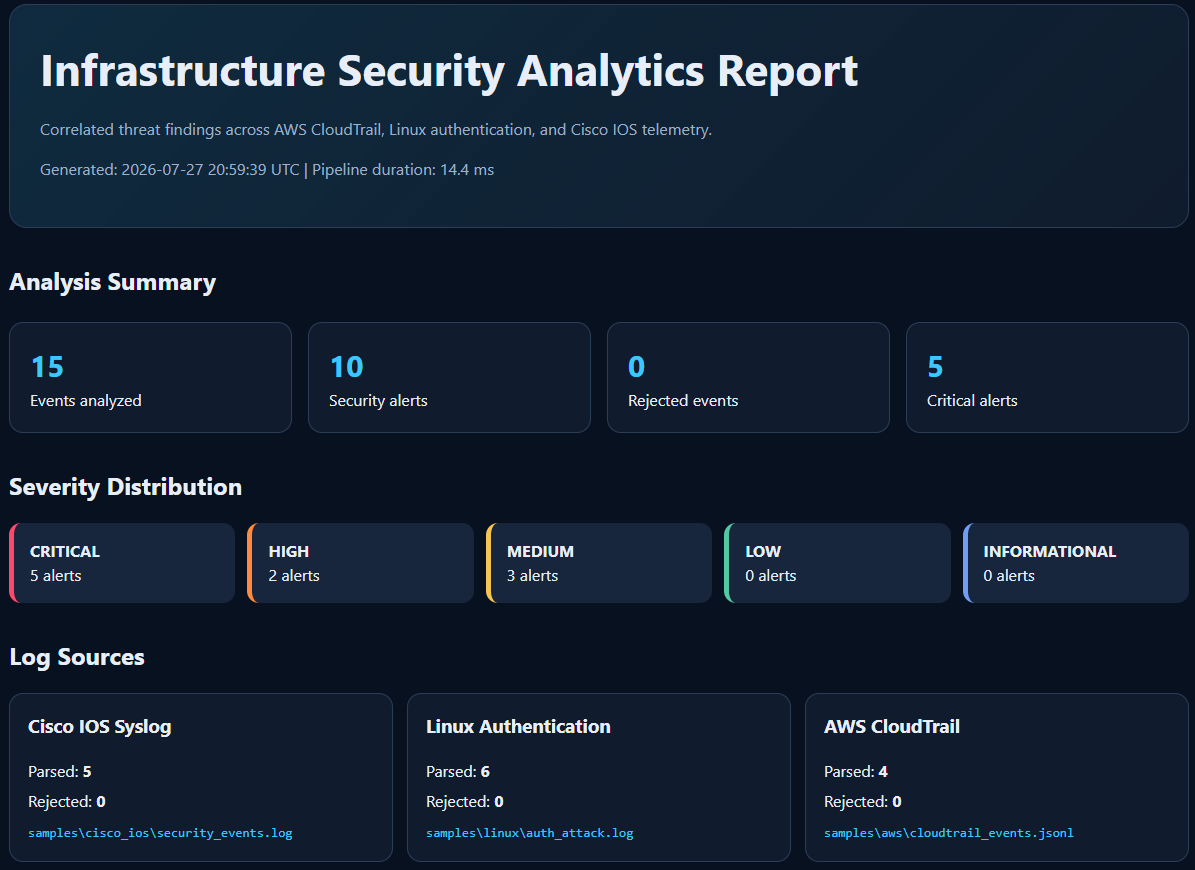Click the Cisco IOS Syslog card title
Screen dimensions: 1195x870
click(x=100, y=727)
